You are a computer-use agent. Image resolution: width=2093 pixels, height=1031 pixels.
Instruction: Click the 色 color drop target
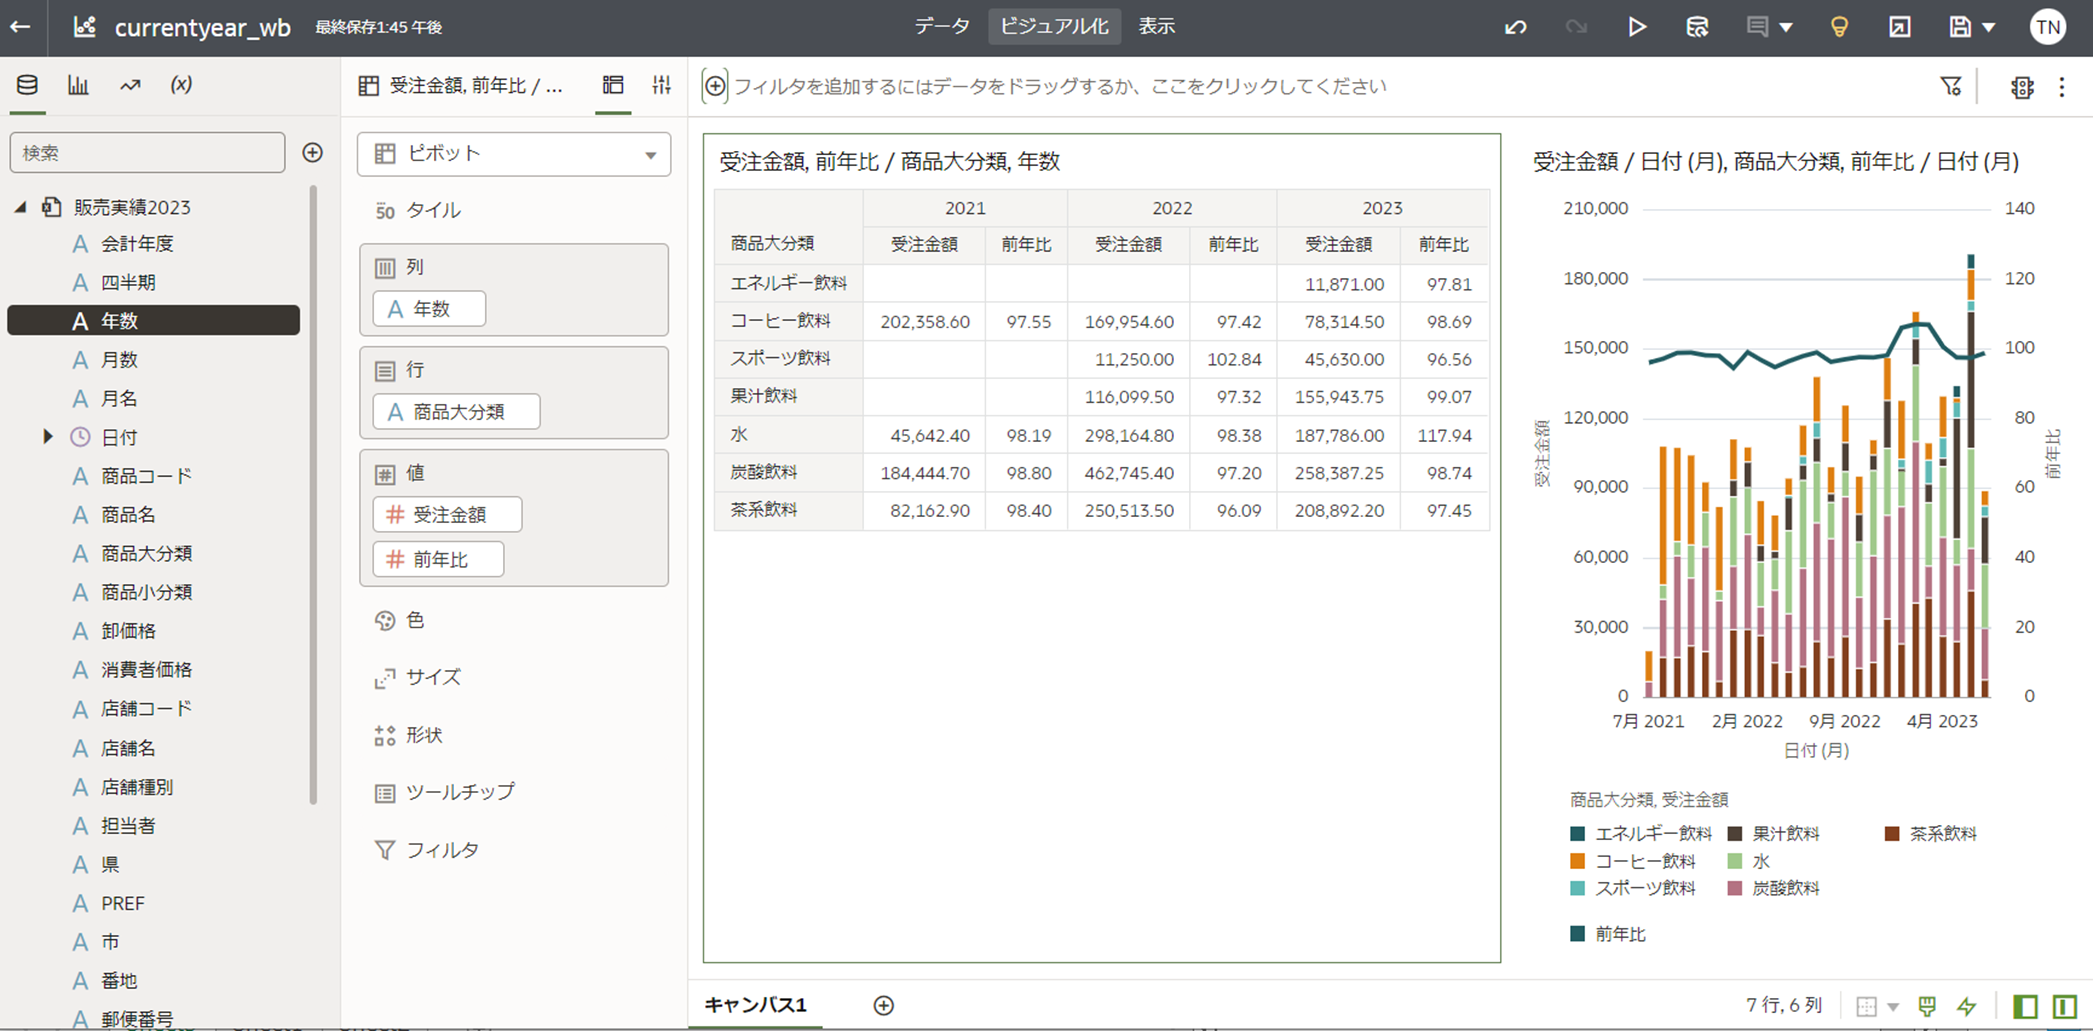514,621
